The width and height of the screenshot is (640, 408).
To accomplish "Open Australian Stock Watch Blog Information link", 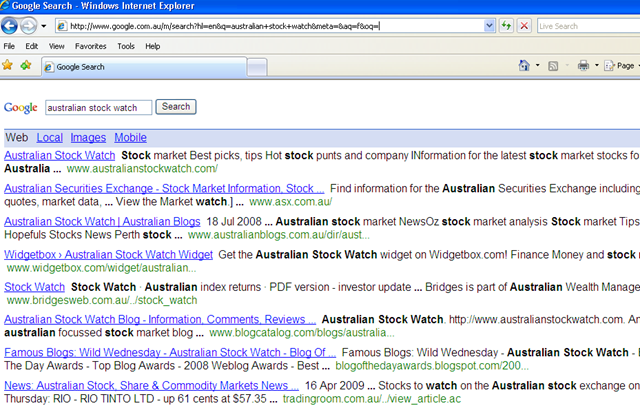I will click(160, 319).
